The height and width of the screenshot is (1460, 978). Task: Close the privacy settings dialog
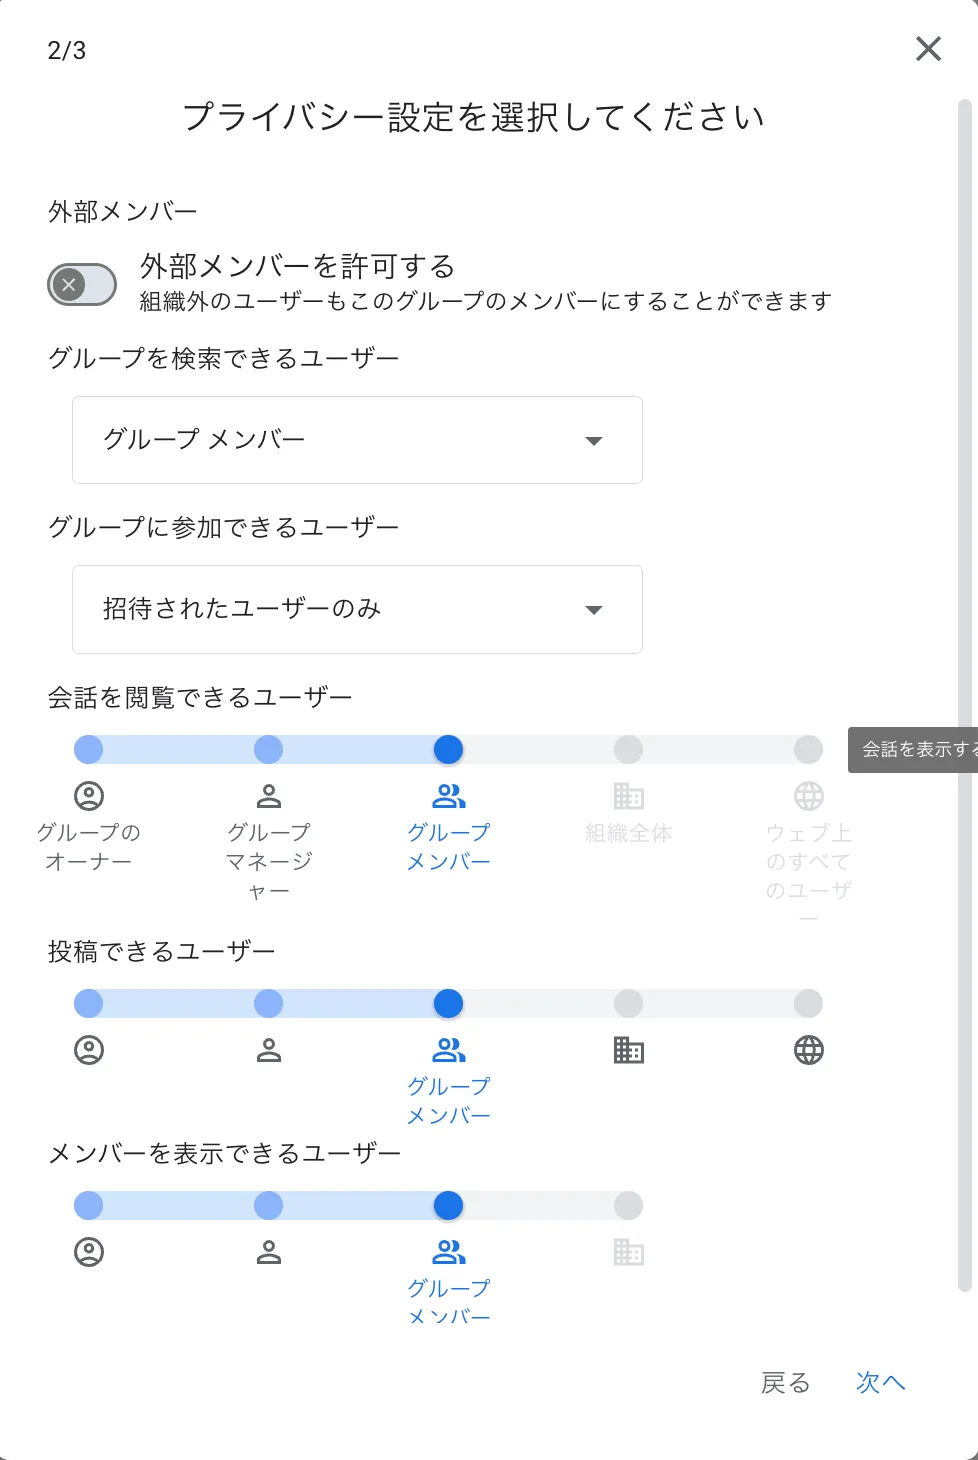tap(929, 48)
